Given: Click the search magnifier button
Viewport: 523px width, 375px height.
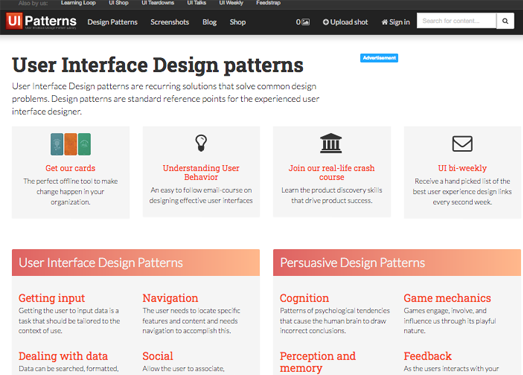Looking at the screenshot, I should (x=505, y=21).
